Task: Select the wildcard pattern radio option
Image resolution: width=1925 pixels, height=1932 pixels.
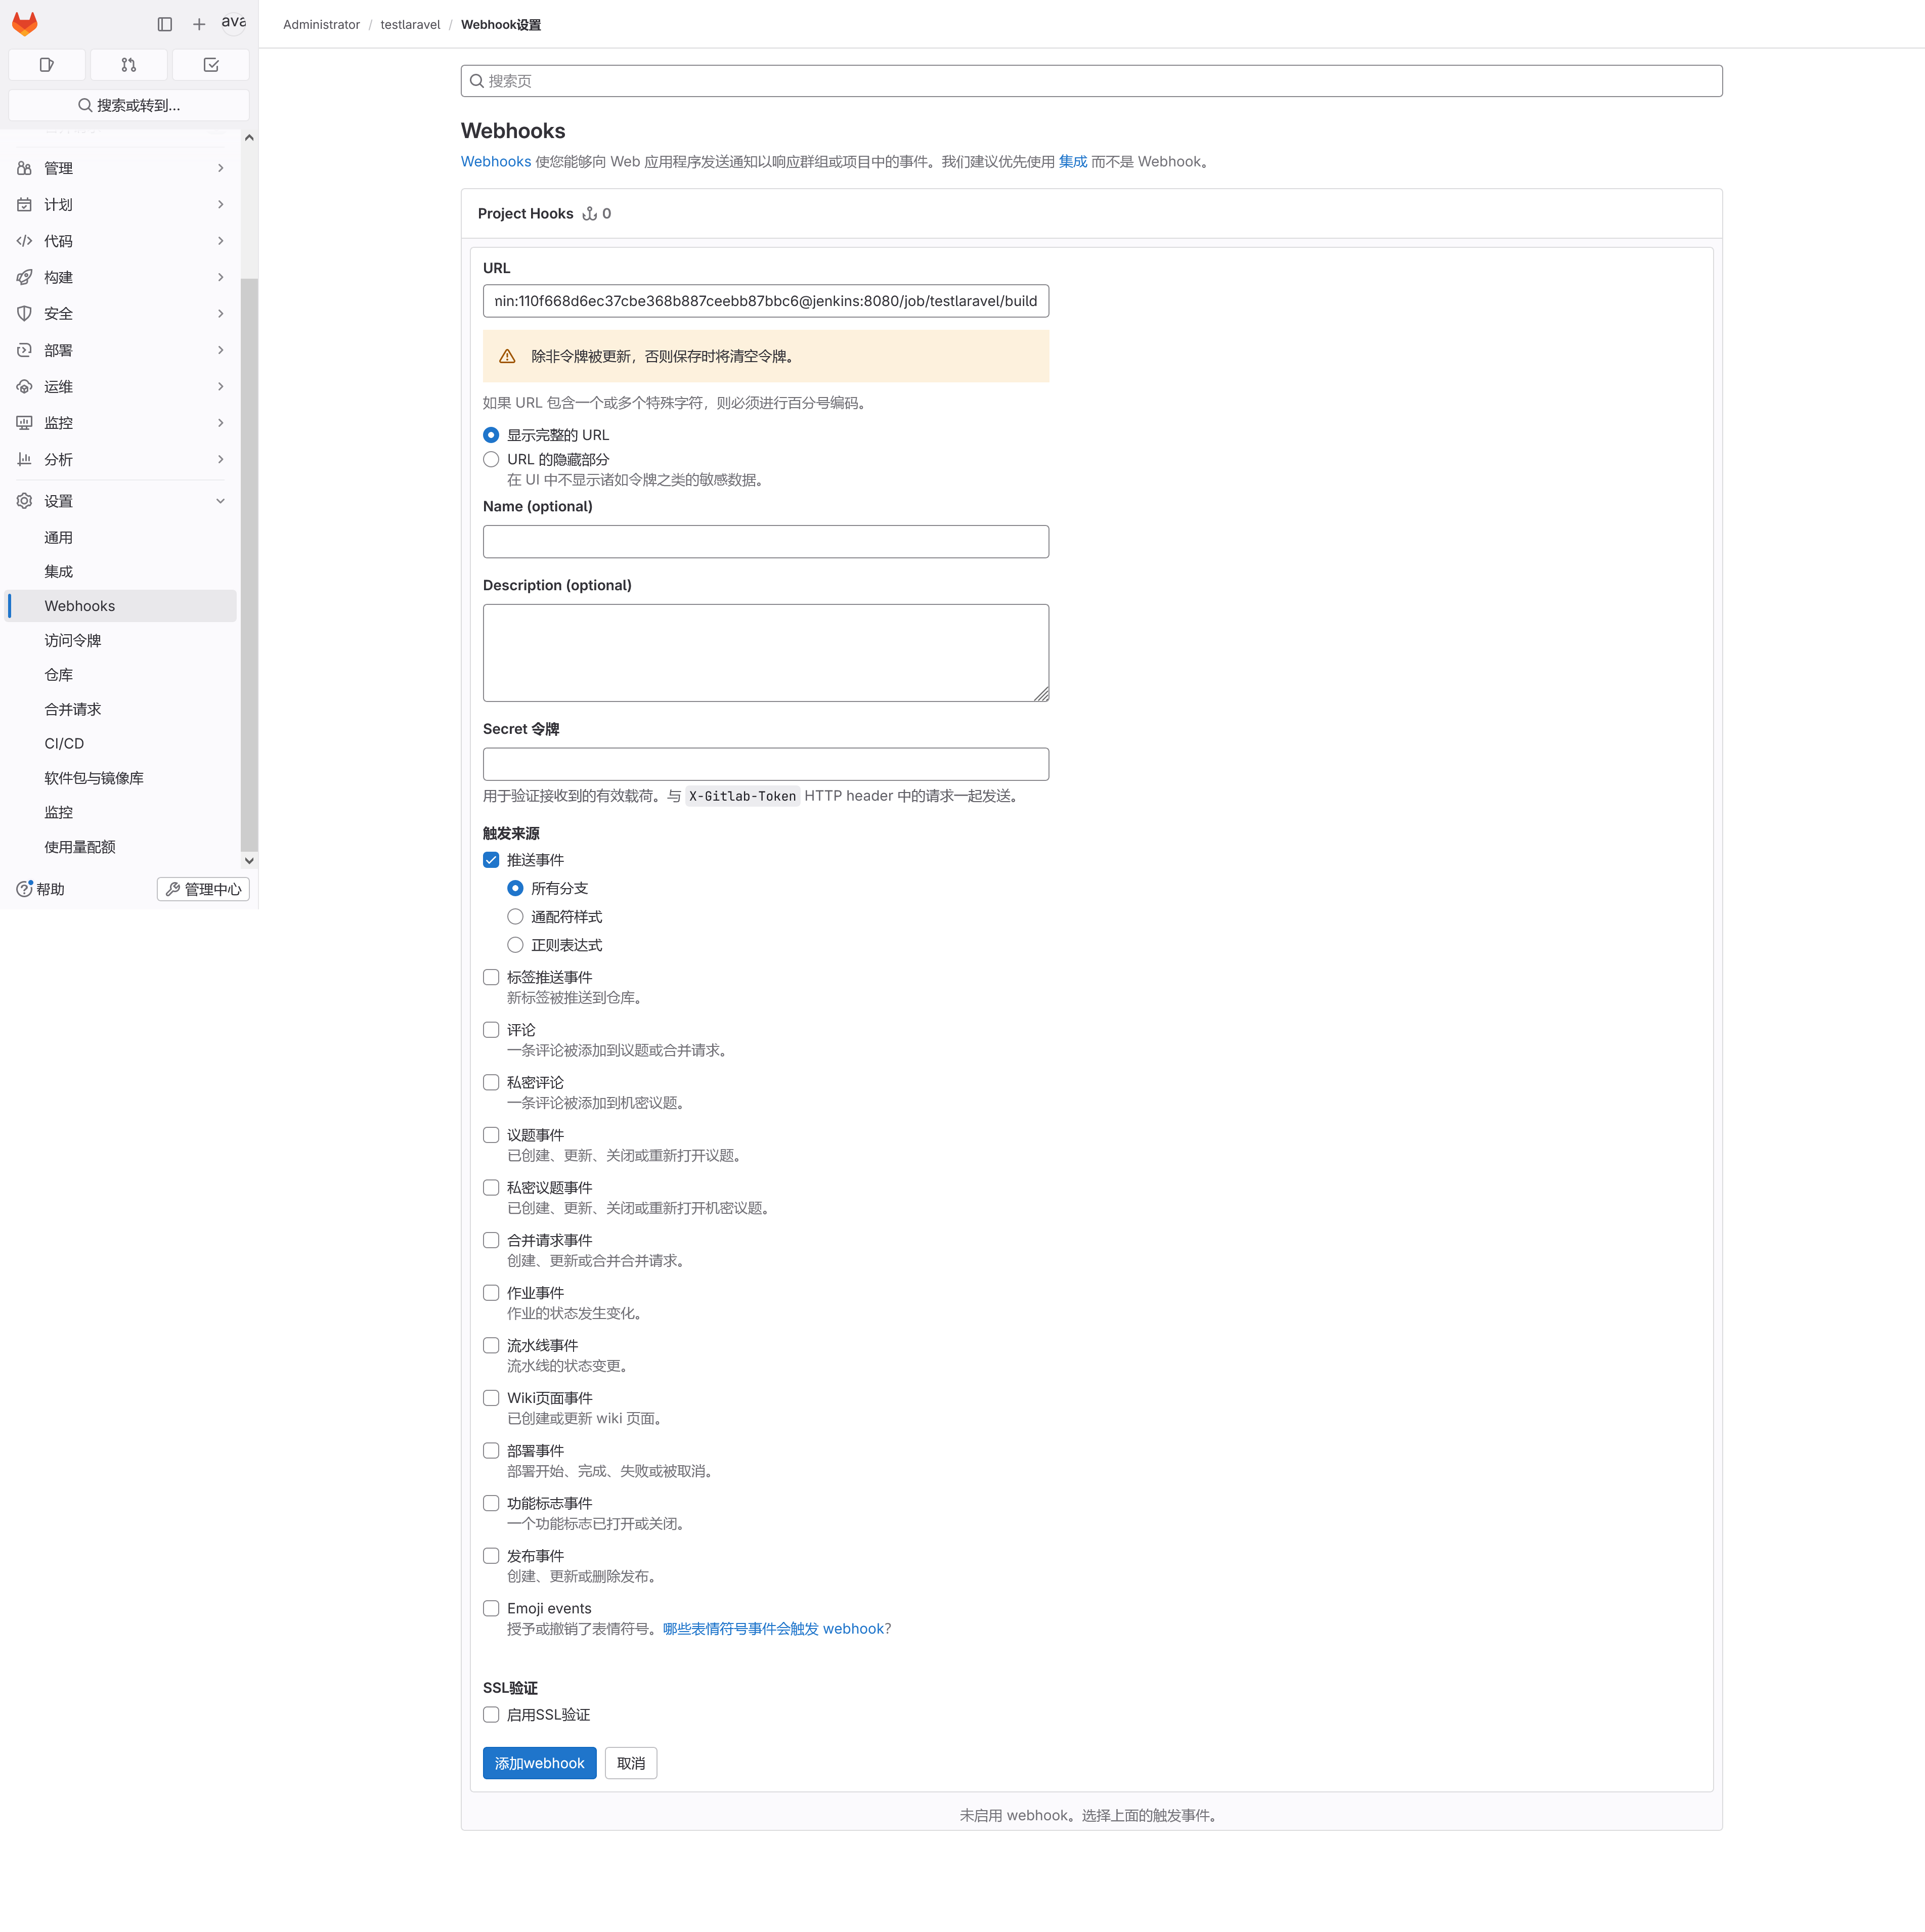Action: tap(515, 917)
